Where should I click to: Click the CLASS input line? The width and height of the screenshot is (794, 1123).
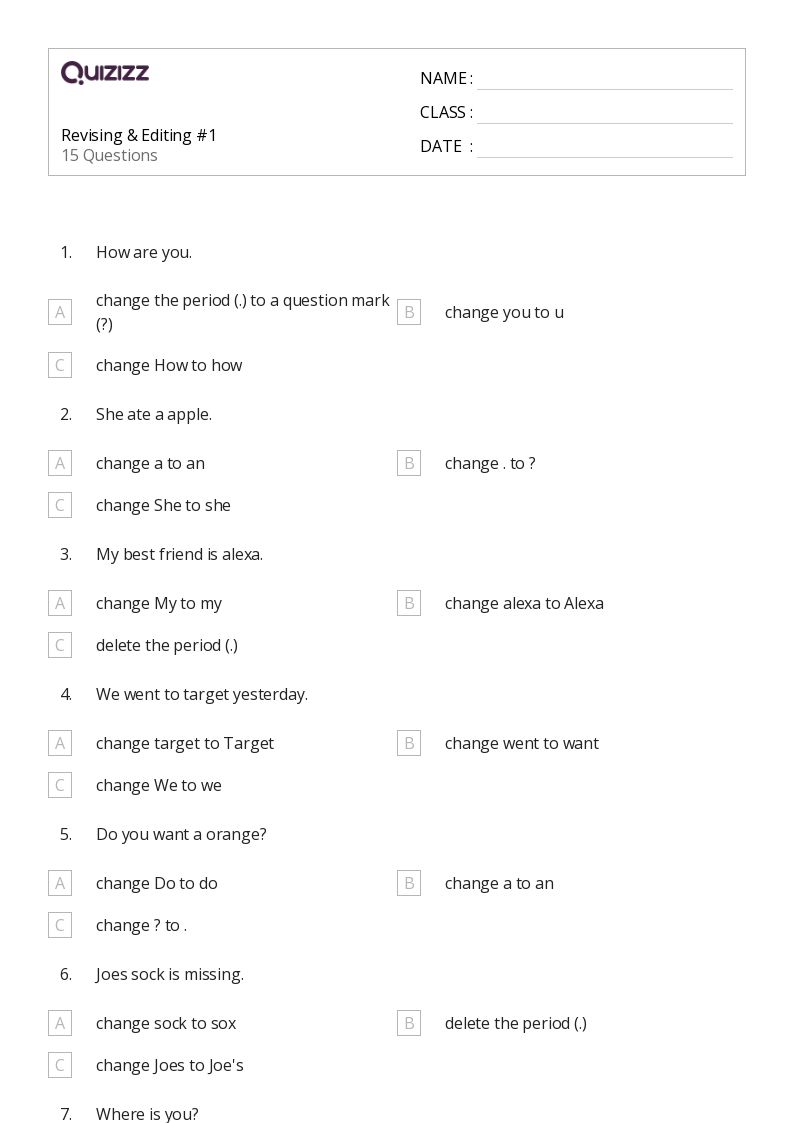605,114
